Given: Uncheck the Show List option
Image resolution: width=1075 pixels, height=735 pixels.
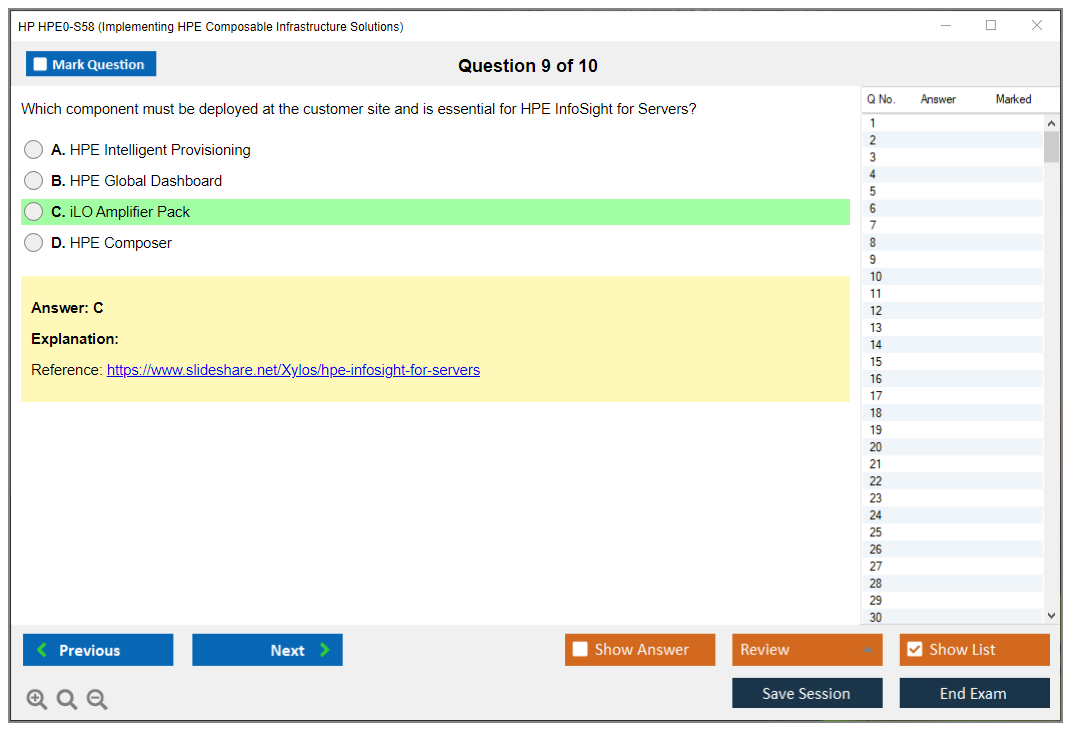Looking at the screenshot, I should pyautogui.click(x=914, y=650).
